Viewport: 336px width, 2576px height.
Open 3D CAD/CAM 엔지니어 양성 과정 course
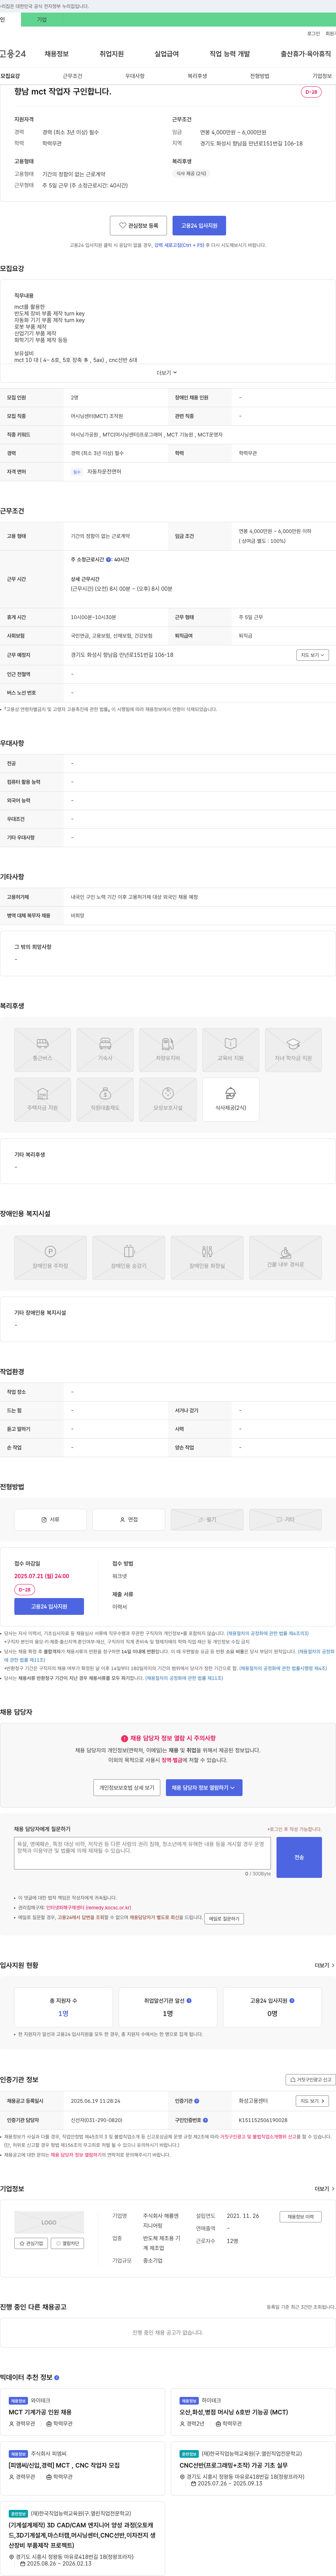[82, 2535]
